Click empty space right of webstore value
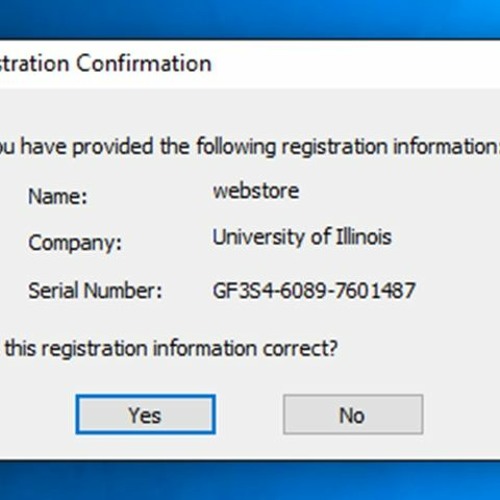 (400, 191)
